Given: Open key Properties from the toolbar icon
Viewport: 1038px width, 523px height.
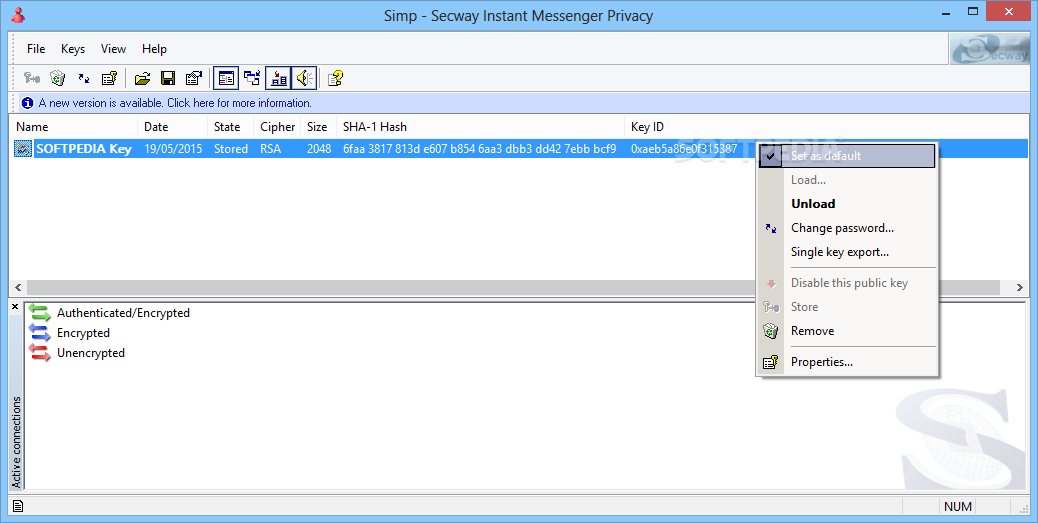Looking at the screenshot, I should [x=109, y=79].
